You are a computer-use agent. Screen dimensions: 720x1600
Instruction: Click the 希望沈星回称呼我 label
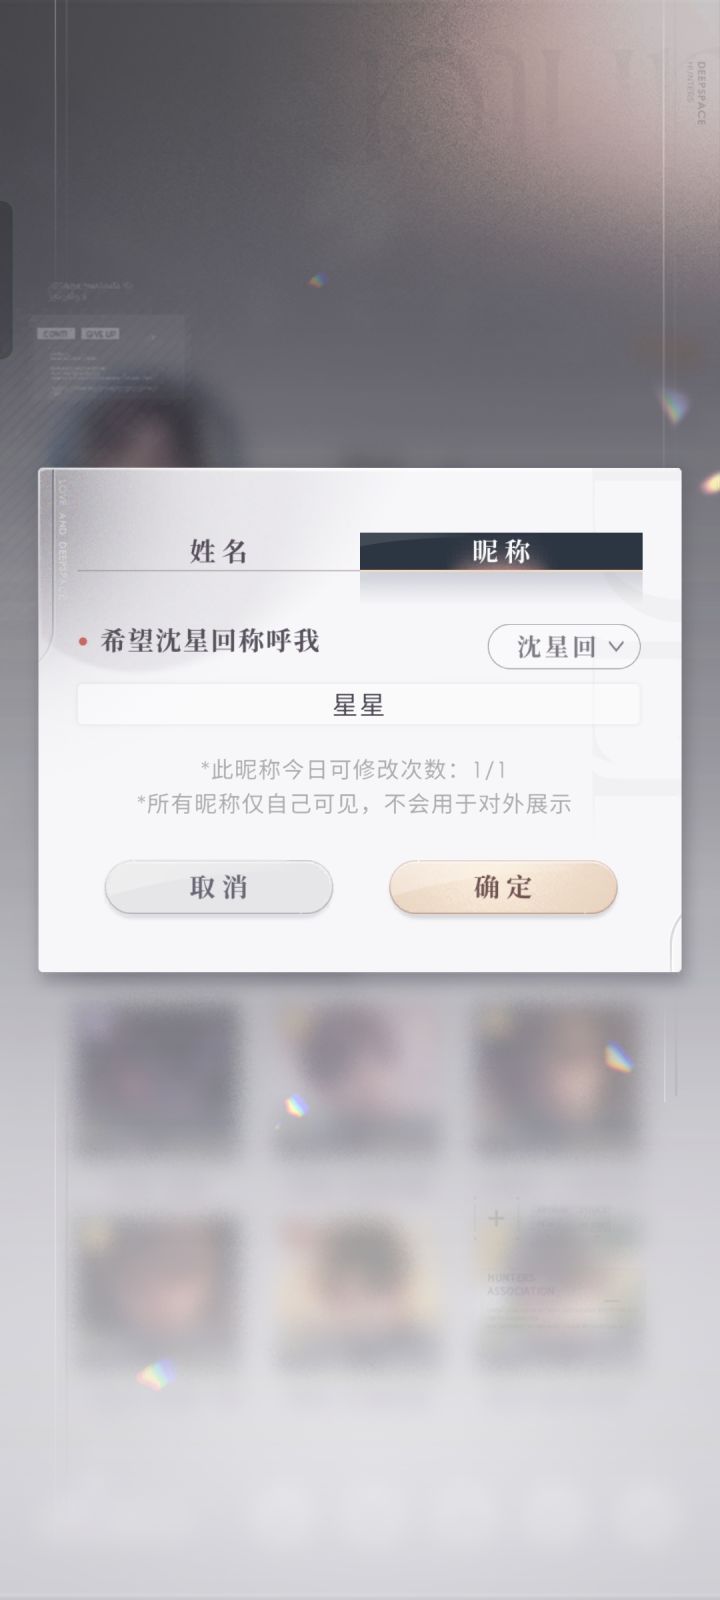(210, 641)
